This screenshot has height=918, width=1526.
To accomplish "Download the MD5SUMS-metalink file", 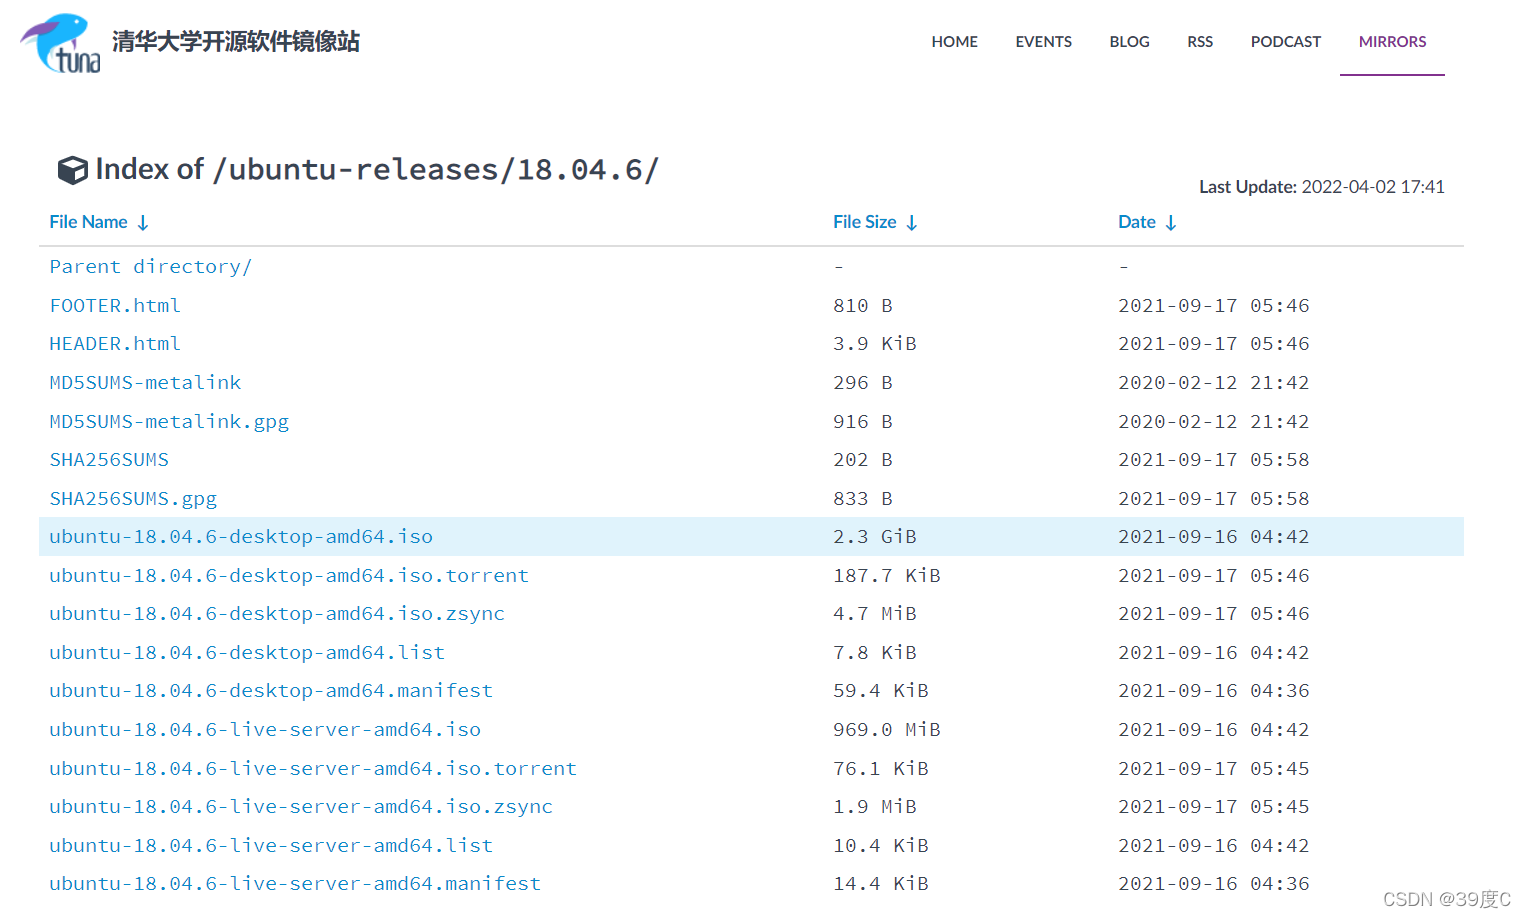I will [145, 383].
